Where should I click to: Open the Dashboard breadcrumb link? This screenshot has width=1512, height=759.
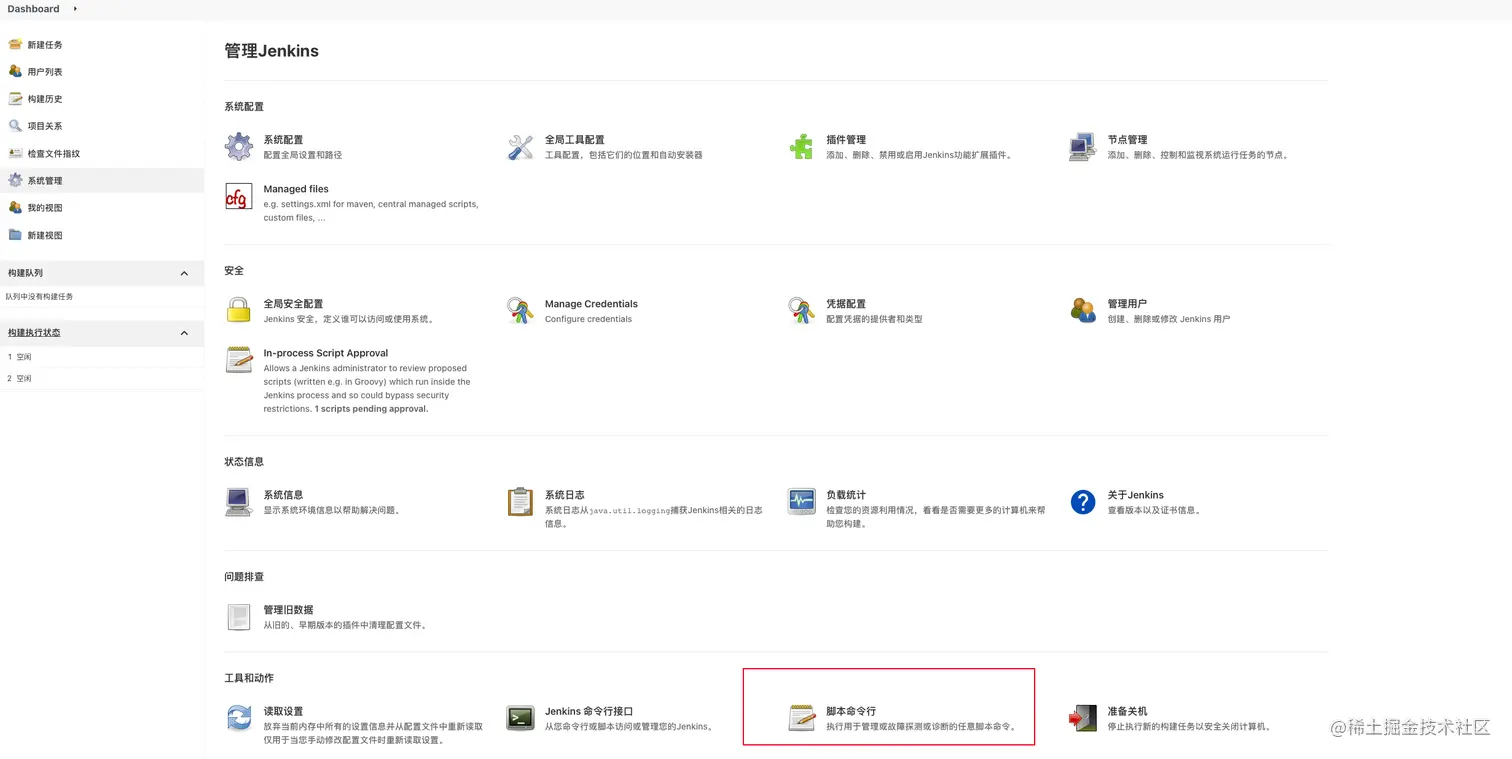(33, 9)
